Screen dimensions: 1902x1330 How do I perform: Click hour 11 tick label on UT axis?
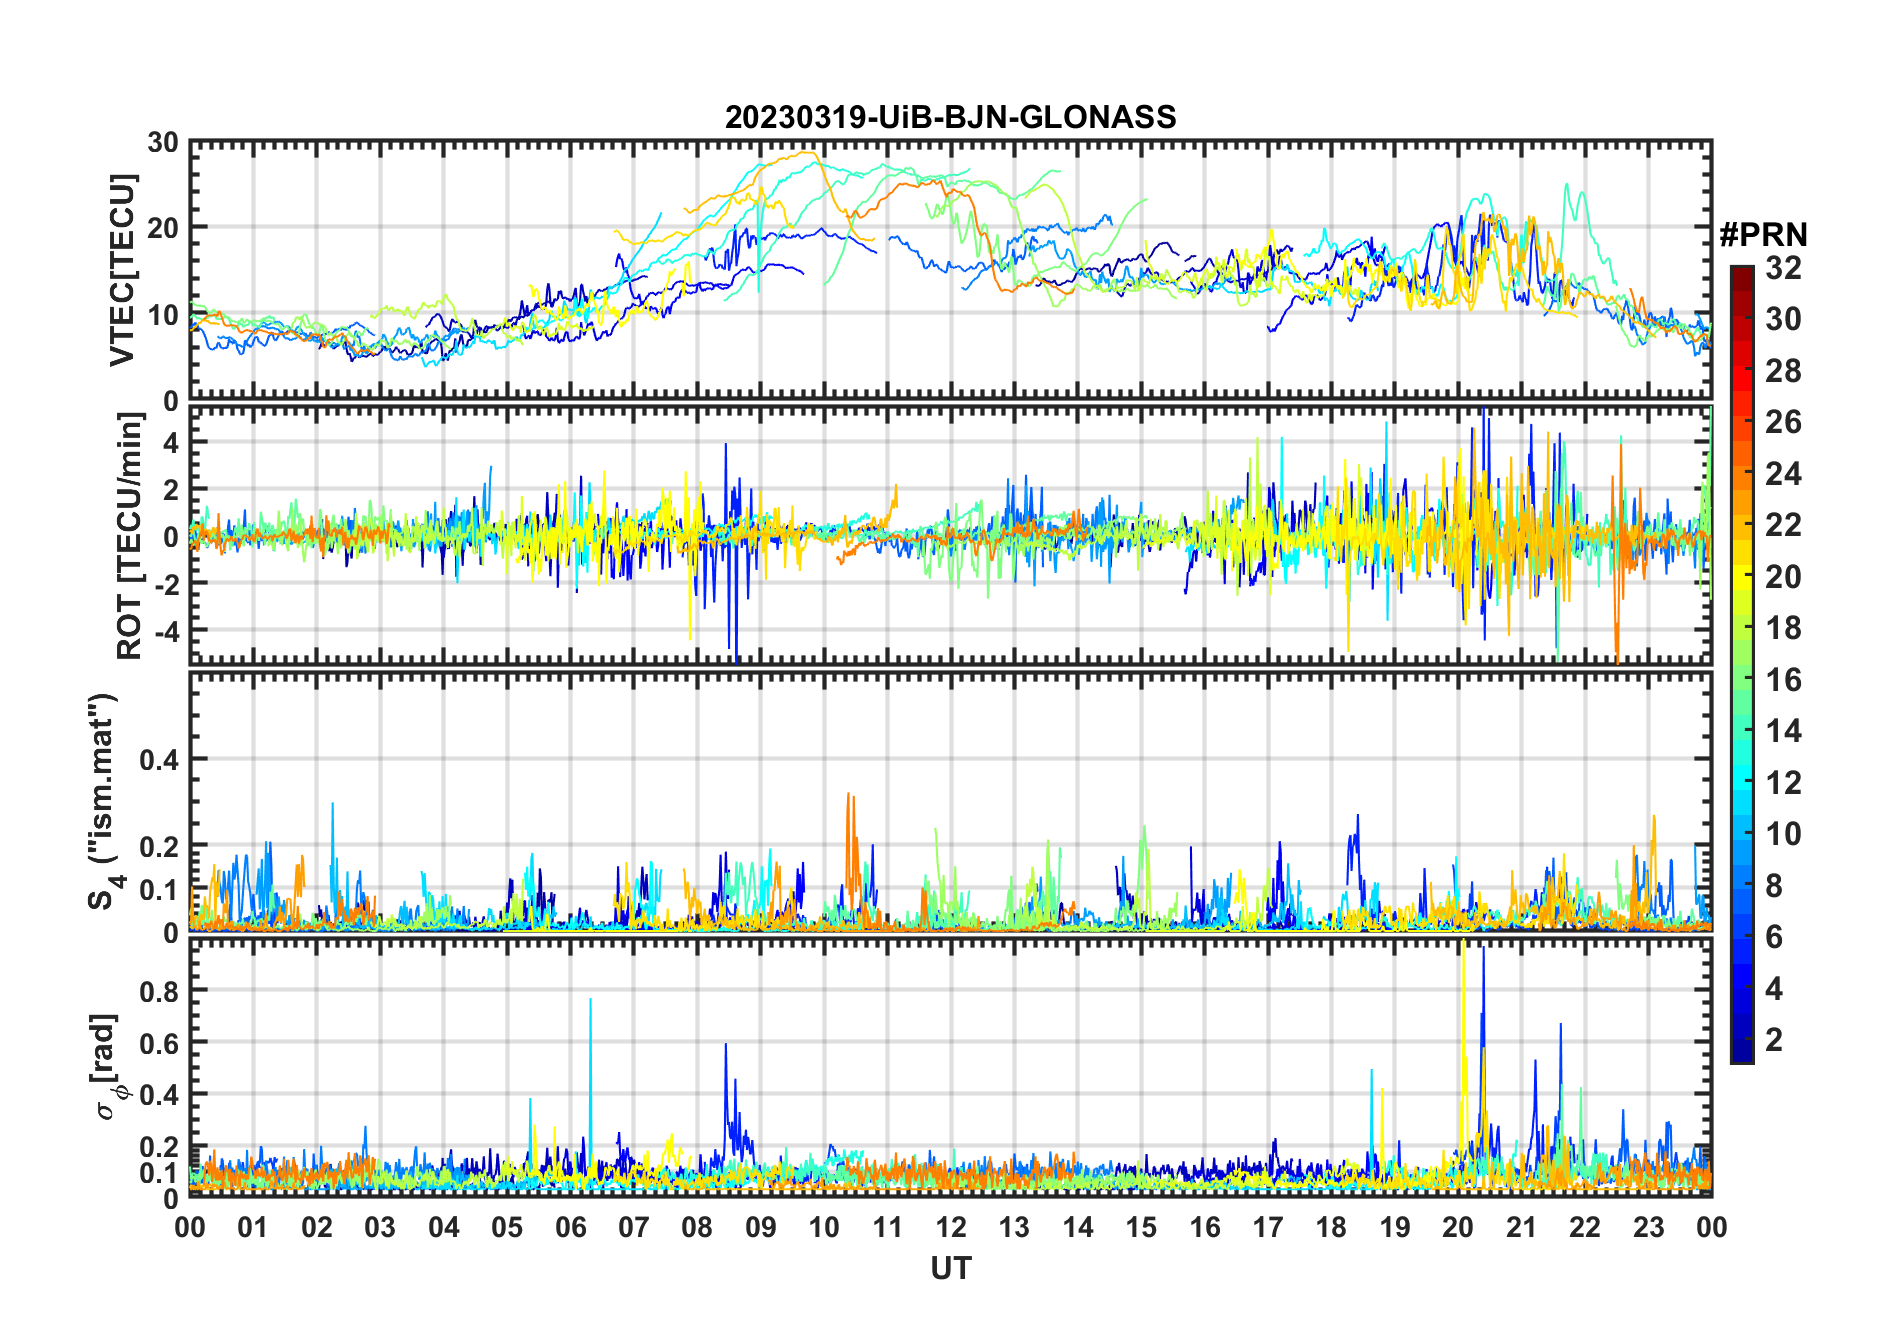887,1227
